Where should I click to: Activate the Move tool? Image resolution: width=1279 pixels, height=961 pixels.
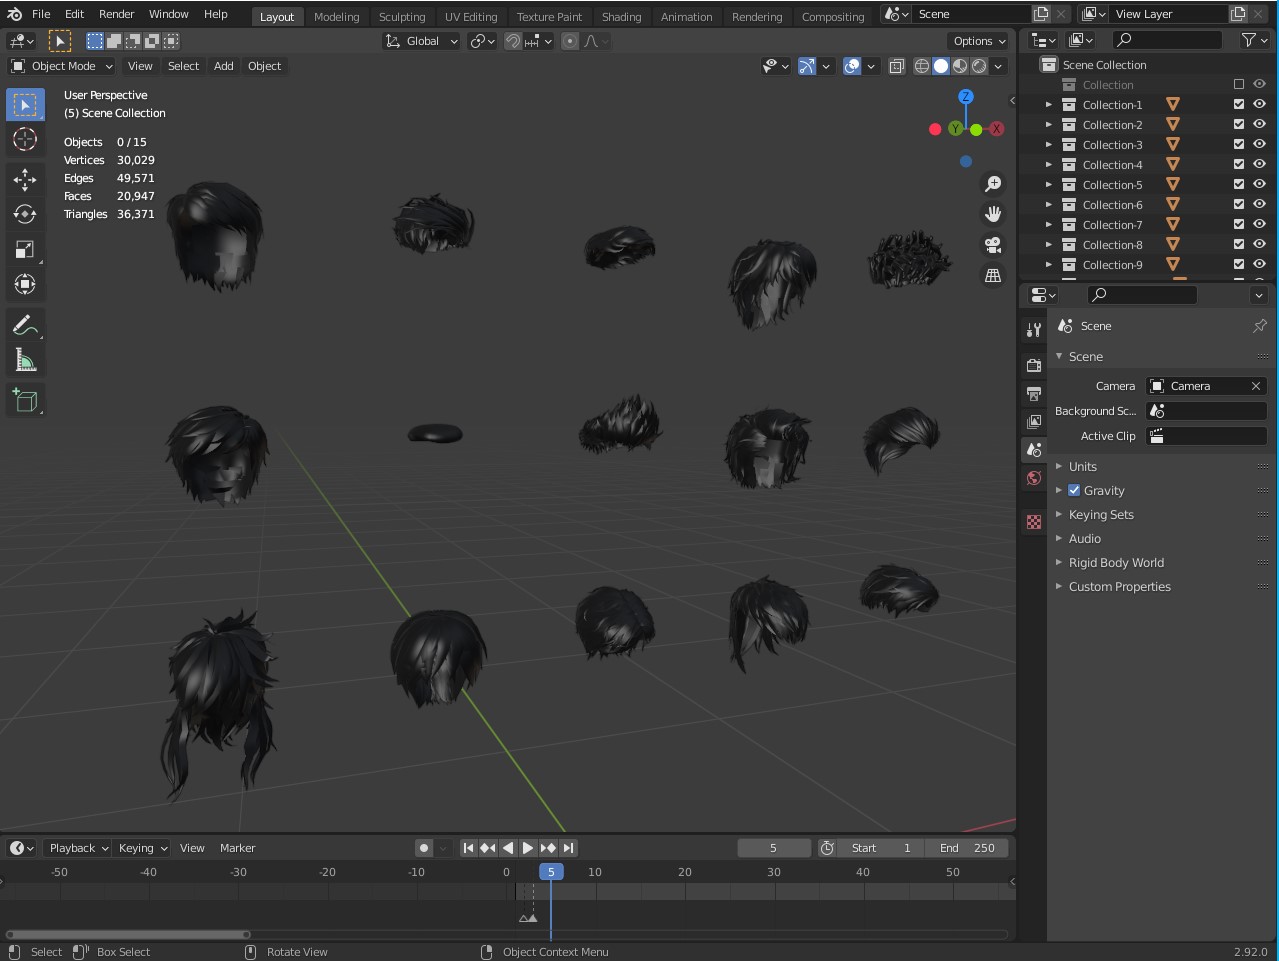click(x=25, y=180)
